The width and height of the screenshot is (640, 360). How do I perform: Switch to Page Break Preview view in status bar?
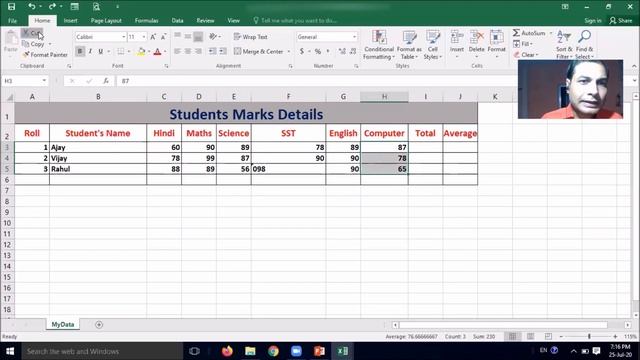click(x=548, y=336)
